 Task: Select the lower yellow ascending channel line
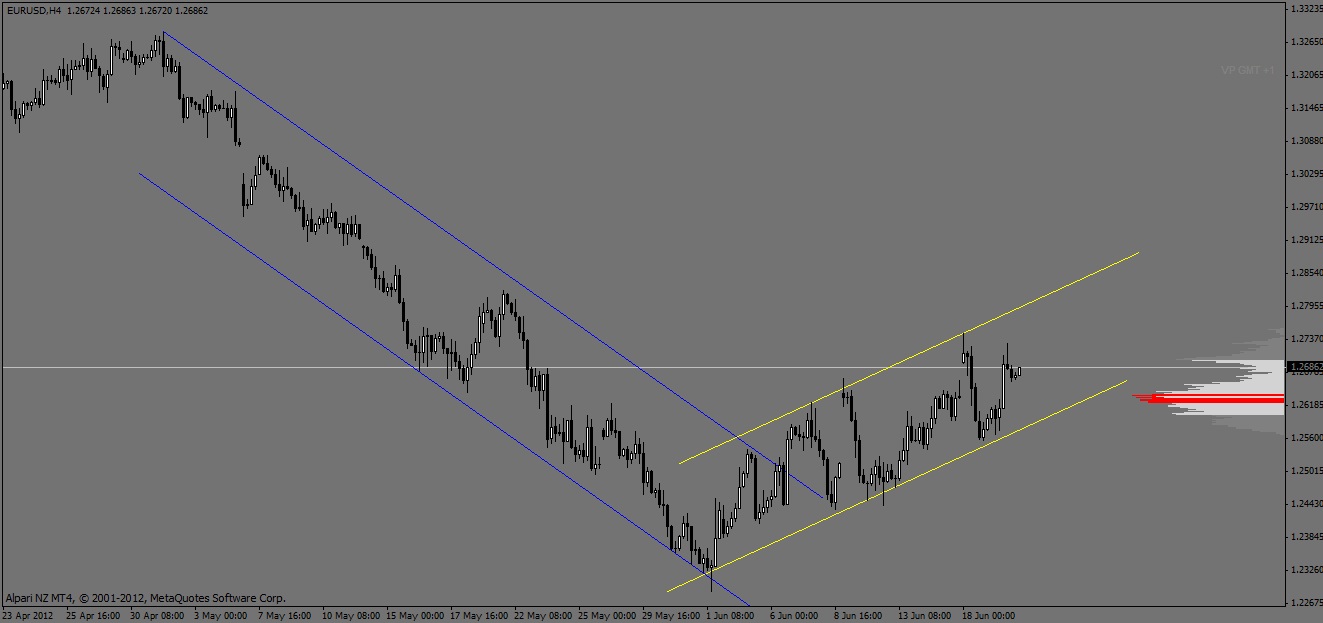tap(896, 486)
